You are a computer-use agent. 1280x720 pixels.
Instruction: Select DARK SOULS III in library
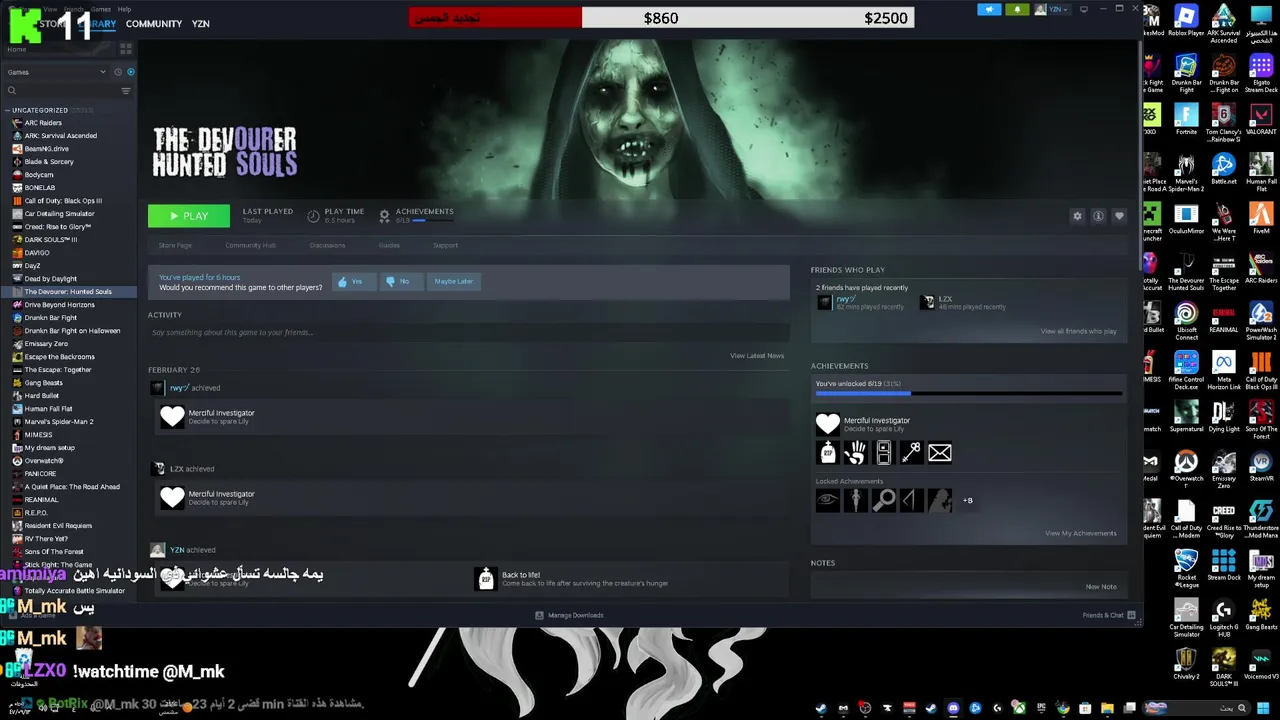pyautogui.click(x=50, y=240)
